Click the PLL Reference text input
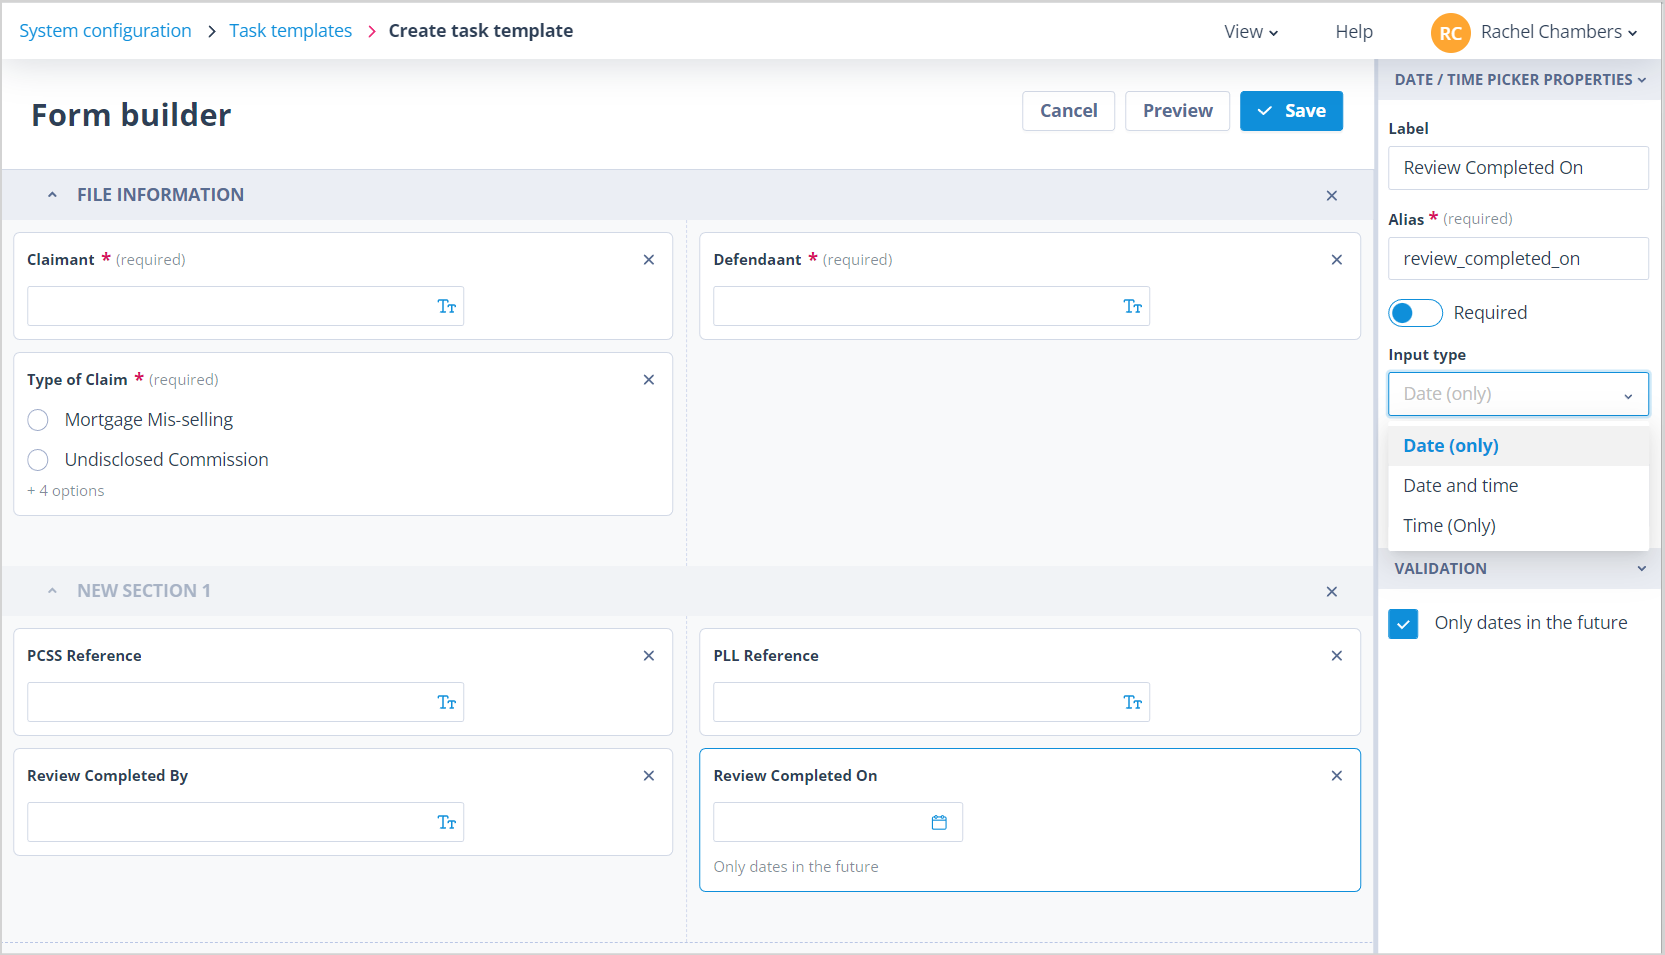Screen dimensions: 1665x955 tap(931, 703)
